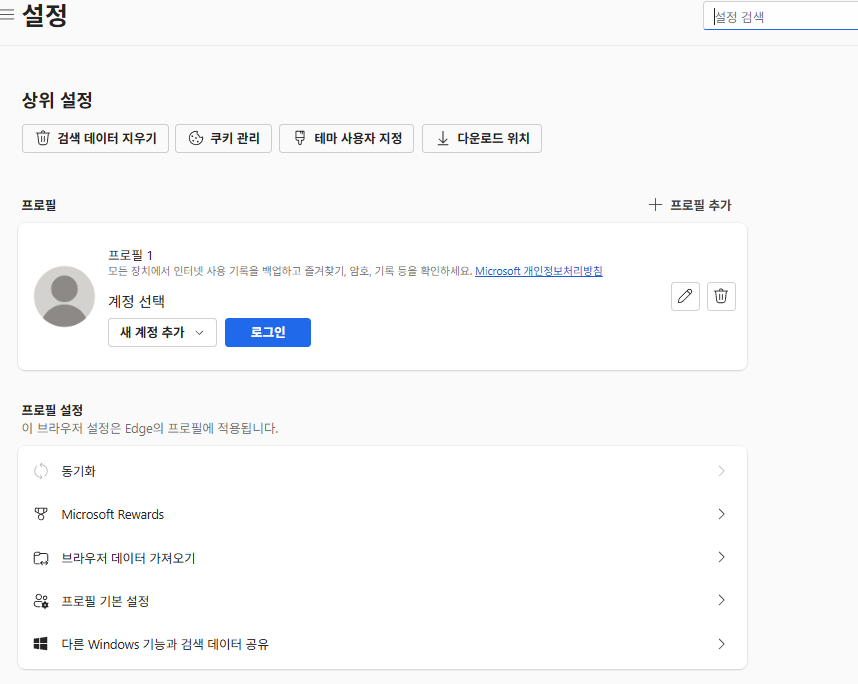
Task: Click the Microsoft Rewards trophy icon
Action: 41,514
